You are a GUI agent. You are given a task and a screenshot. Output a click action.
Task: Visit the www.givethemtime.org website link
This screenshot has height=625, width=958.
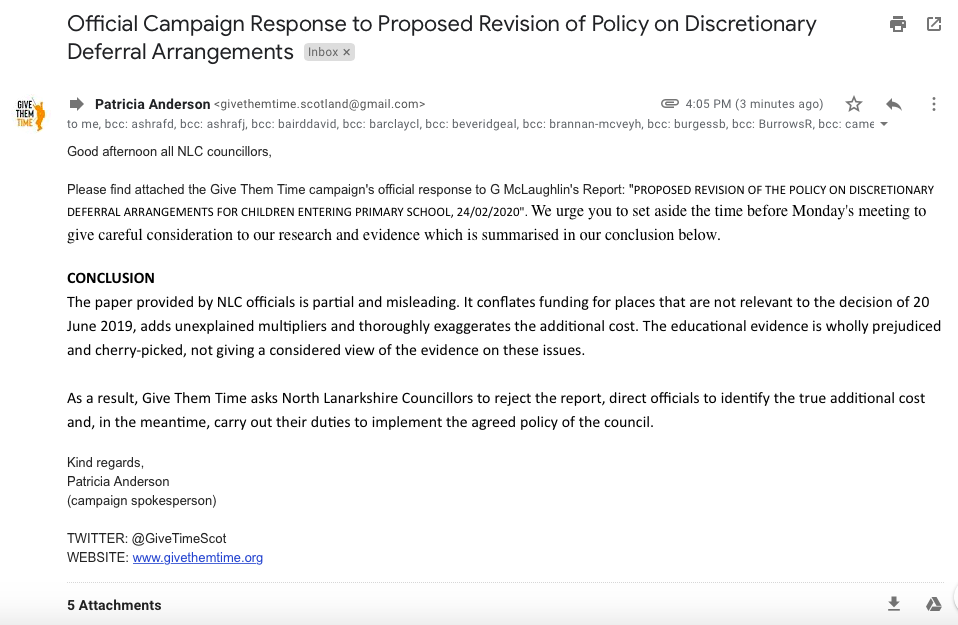coord(197,558)
